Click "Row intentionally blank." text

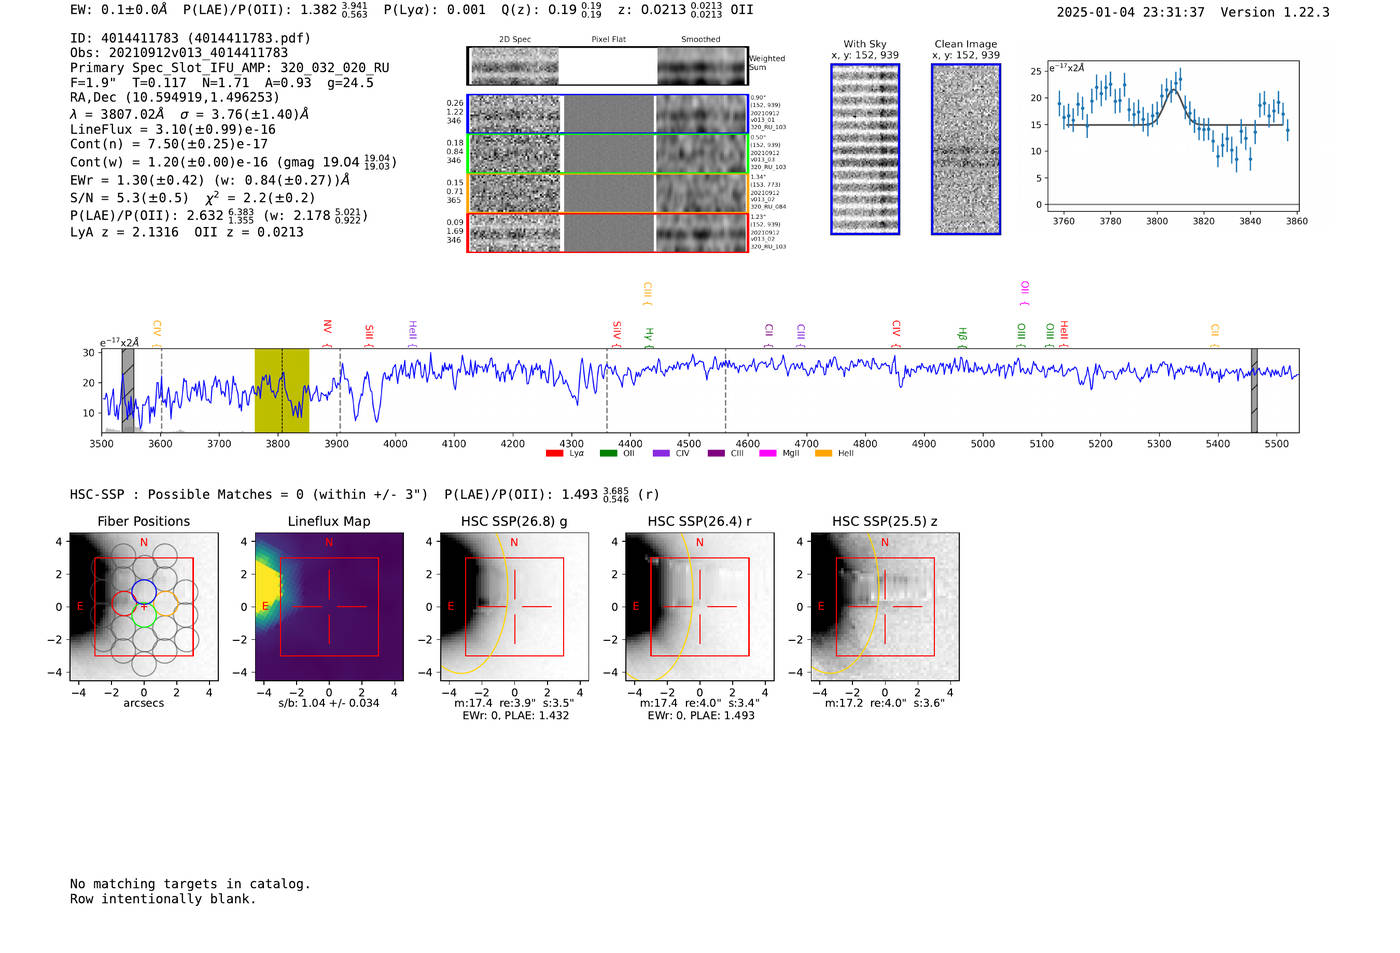(x=163, y=899)
